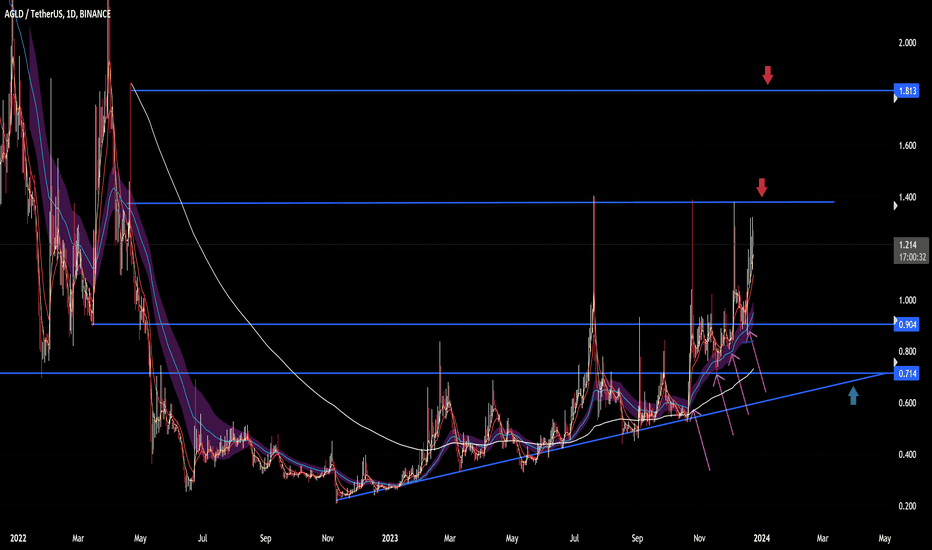This screenshot has height=550, width=932.
Task: Select the horizontal resistance line at 1.813
Action: pyautogui.click(x=511, y=90)
